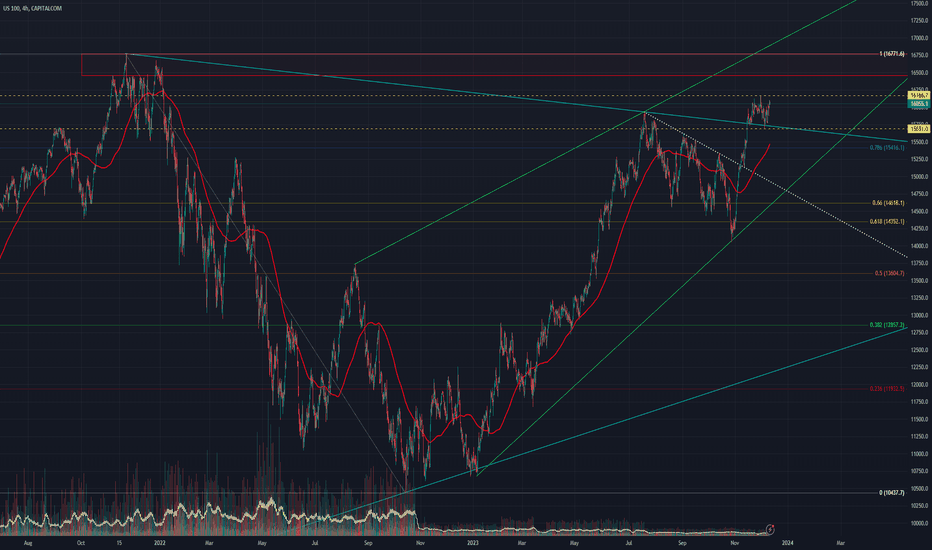Click the lightning bolt event icon above time axis

click(770, 528)
